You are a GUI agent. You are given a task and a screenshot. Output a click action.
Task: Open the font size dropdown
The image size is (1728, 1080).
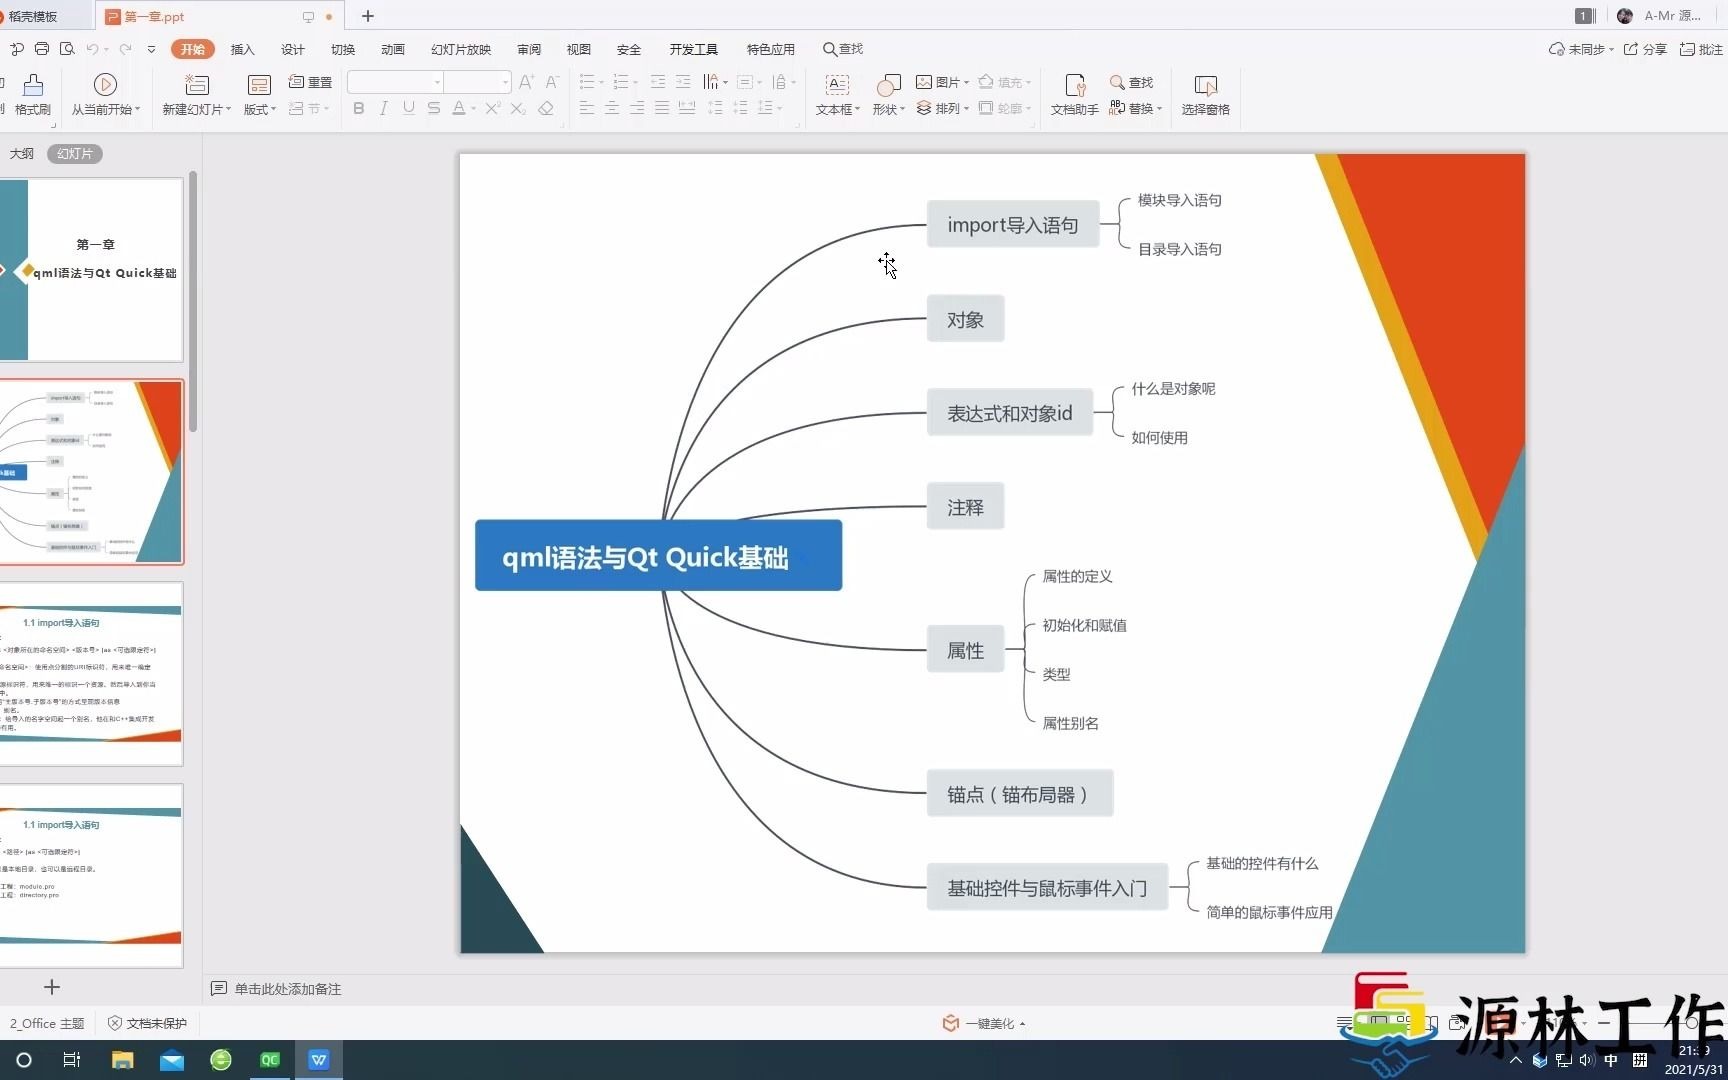tap(505, 82)
